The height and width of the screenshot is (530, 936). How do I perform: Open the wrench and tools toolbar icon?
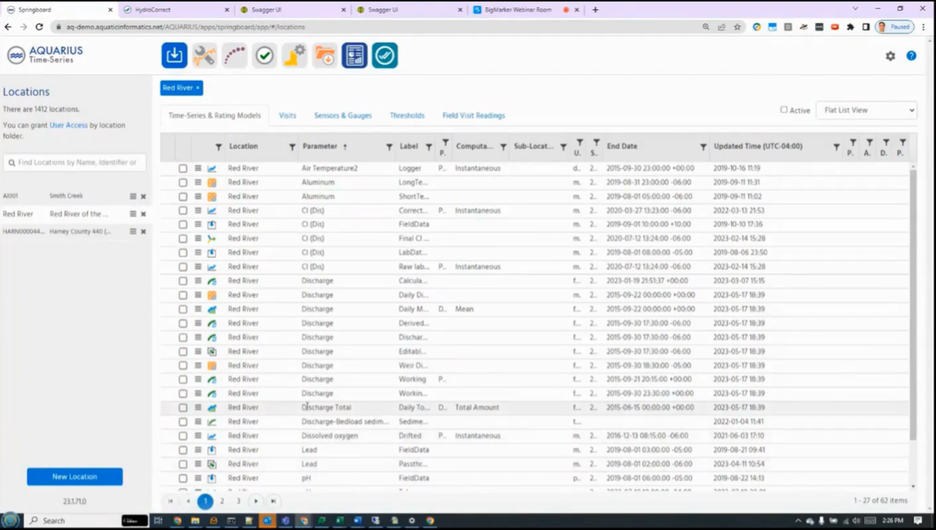204,56
